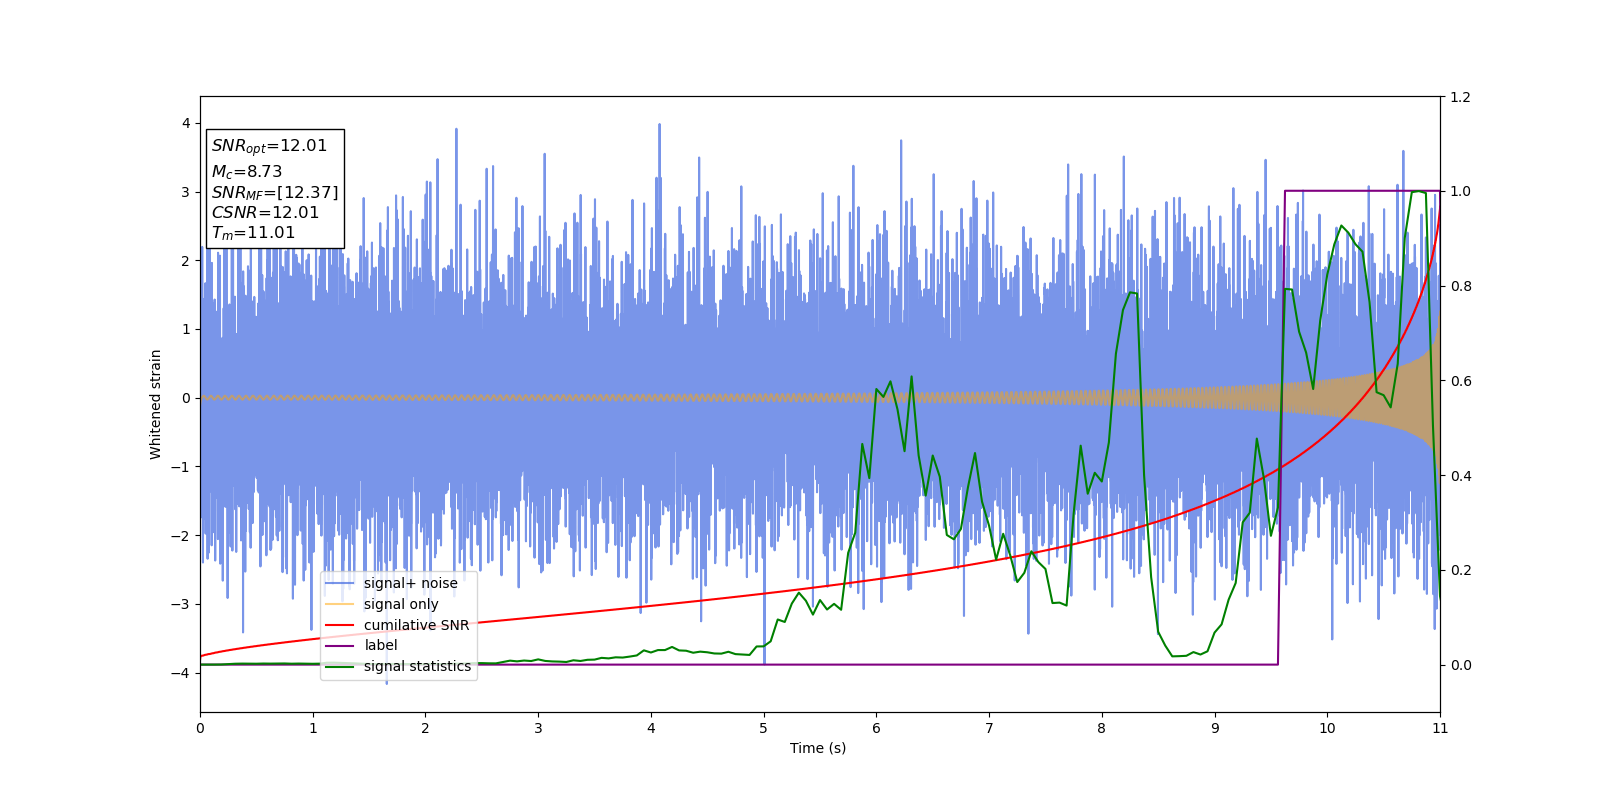Click left y-axis tick label 3
This screenshot has height=800, width=1600.
click(186, 192)
